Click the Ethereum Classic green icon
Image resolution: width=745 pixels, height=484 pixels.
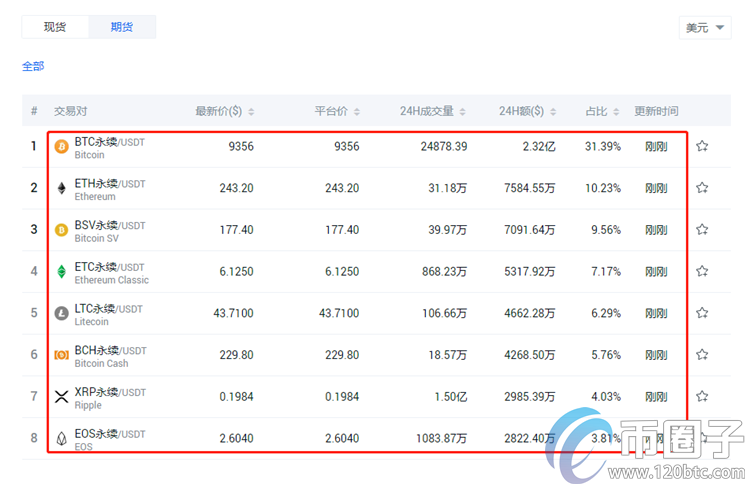(x=61, y=272)
